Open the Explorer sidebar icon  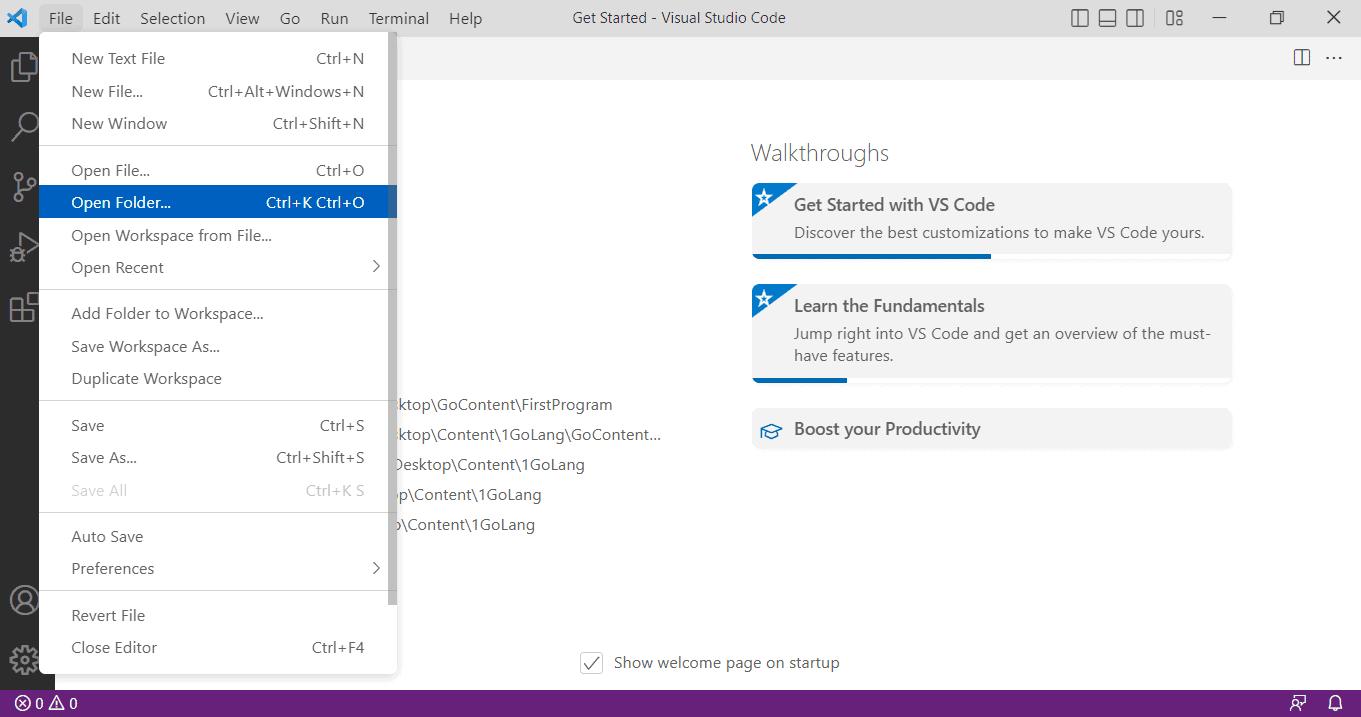click(x=23, y=66)
